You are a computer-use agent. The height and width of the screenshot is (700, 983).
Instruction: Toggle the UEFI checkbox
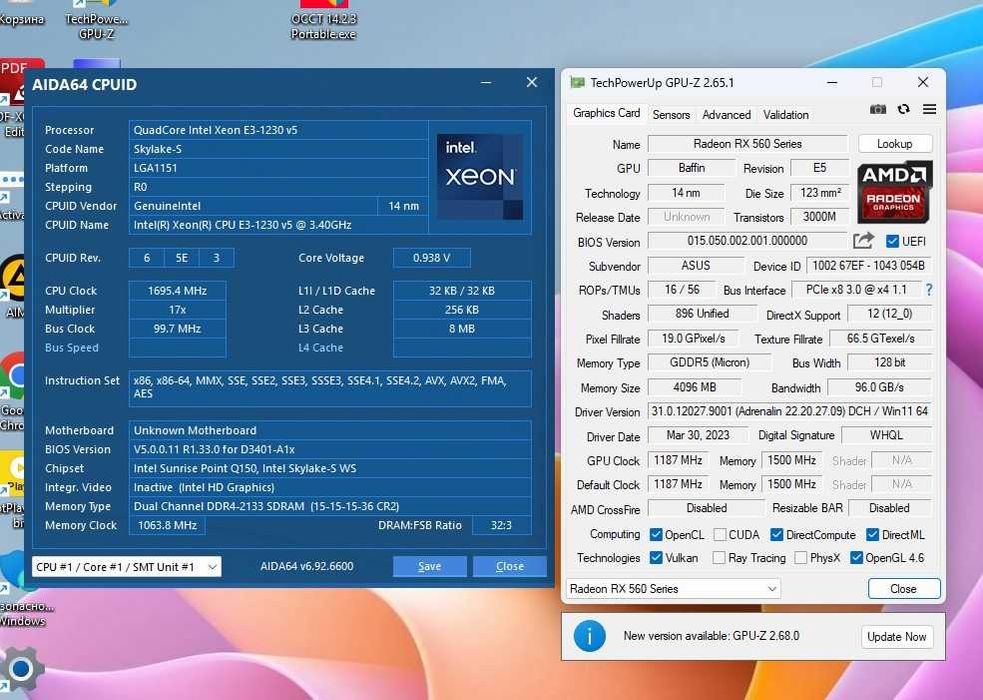[892, 241]
